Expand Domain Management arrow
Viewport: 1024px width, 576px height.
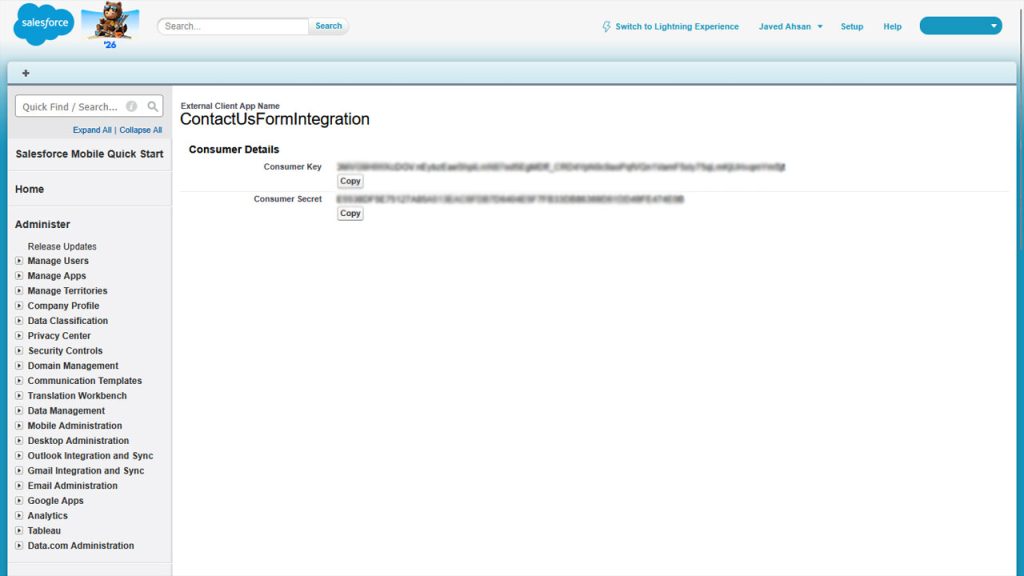click(x=19, y=366)
